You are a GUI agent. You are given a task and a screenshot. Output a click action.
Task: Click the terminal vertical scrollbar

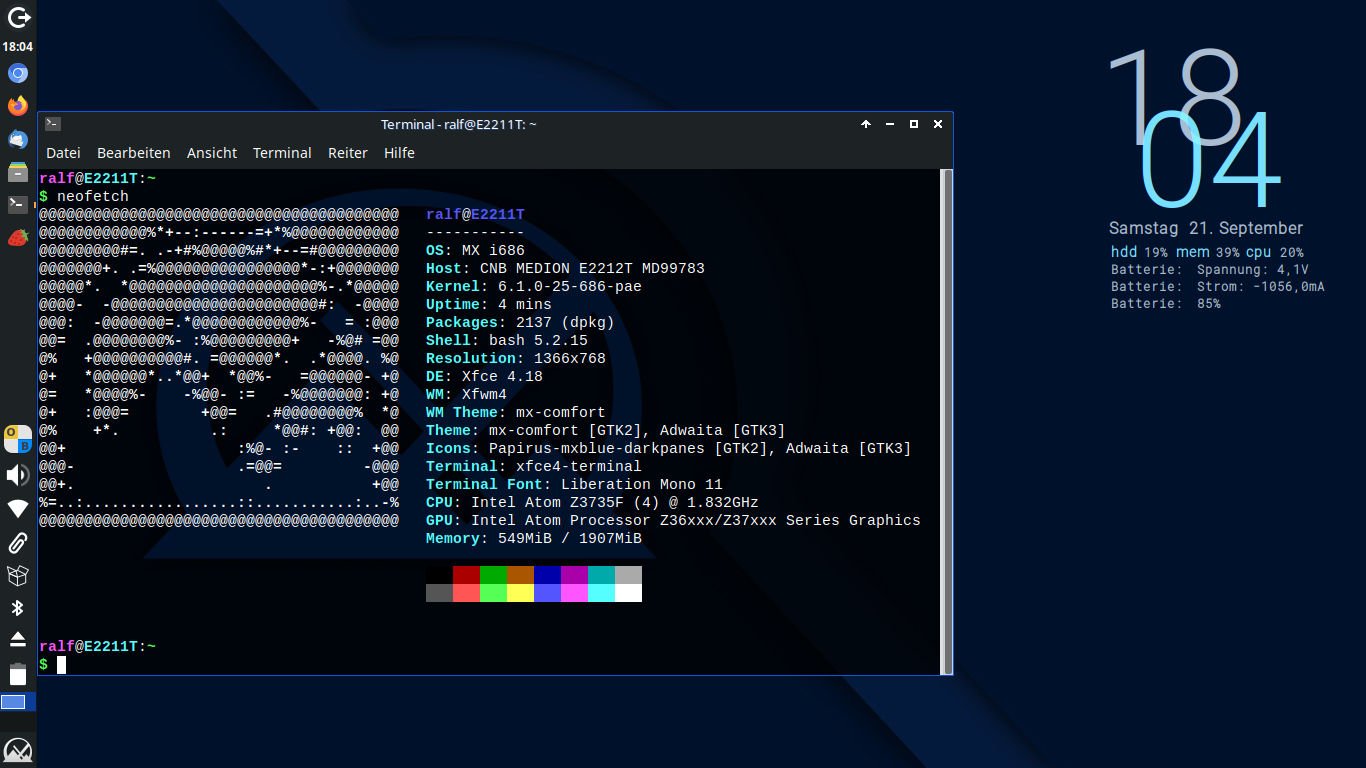pyautogui.click(x=946, y=421)
